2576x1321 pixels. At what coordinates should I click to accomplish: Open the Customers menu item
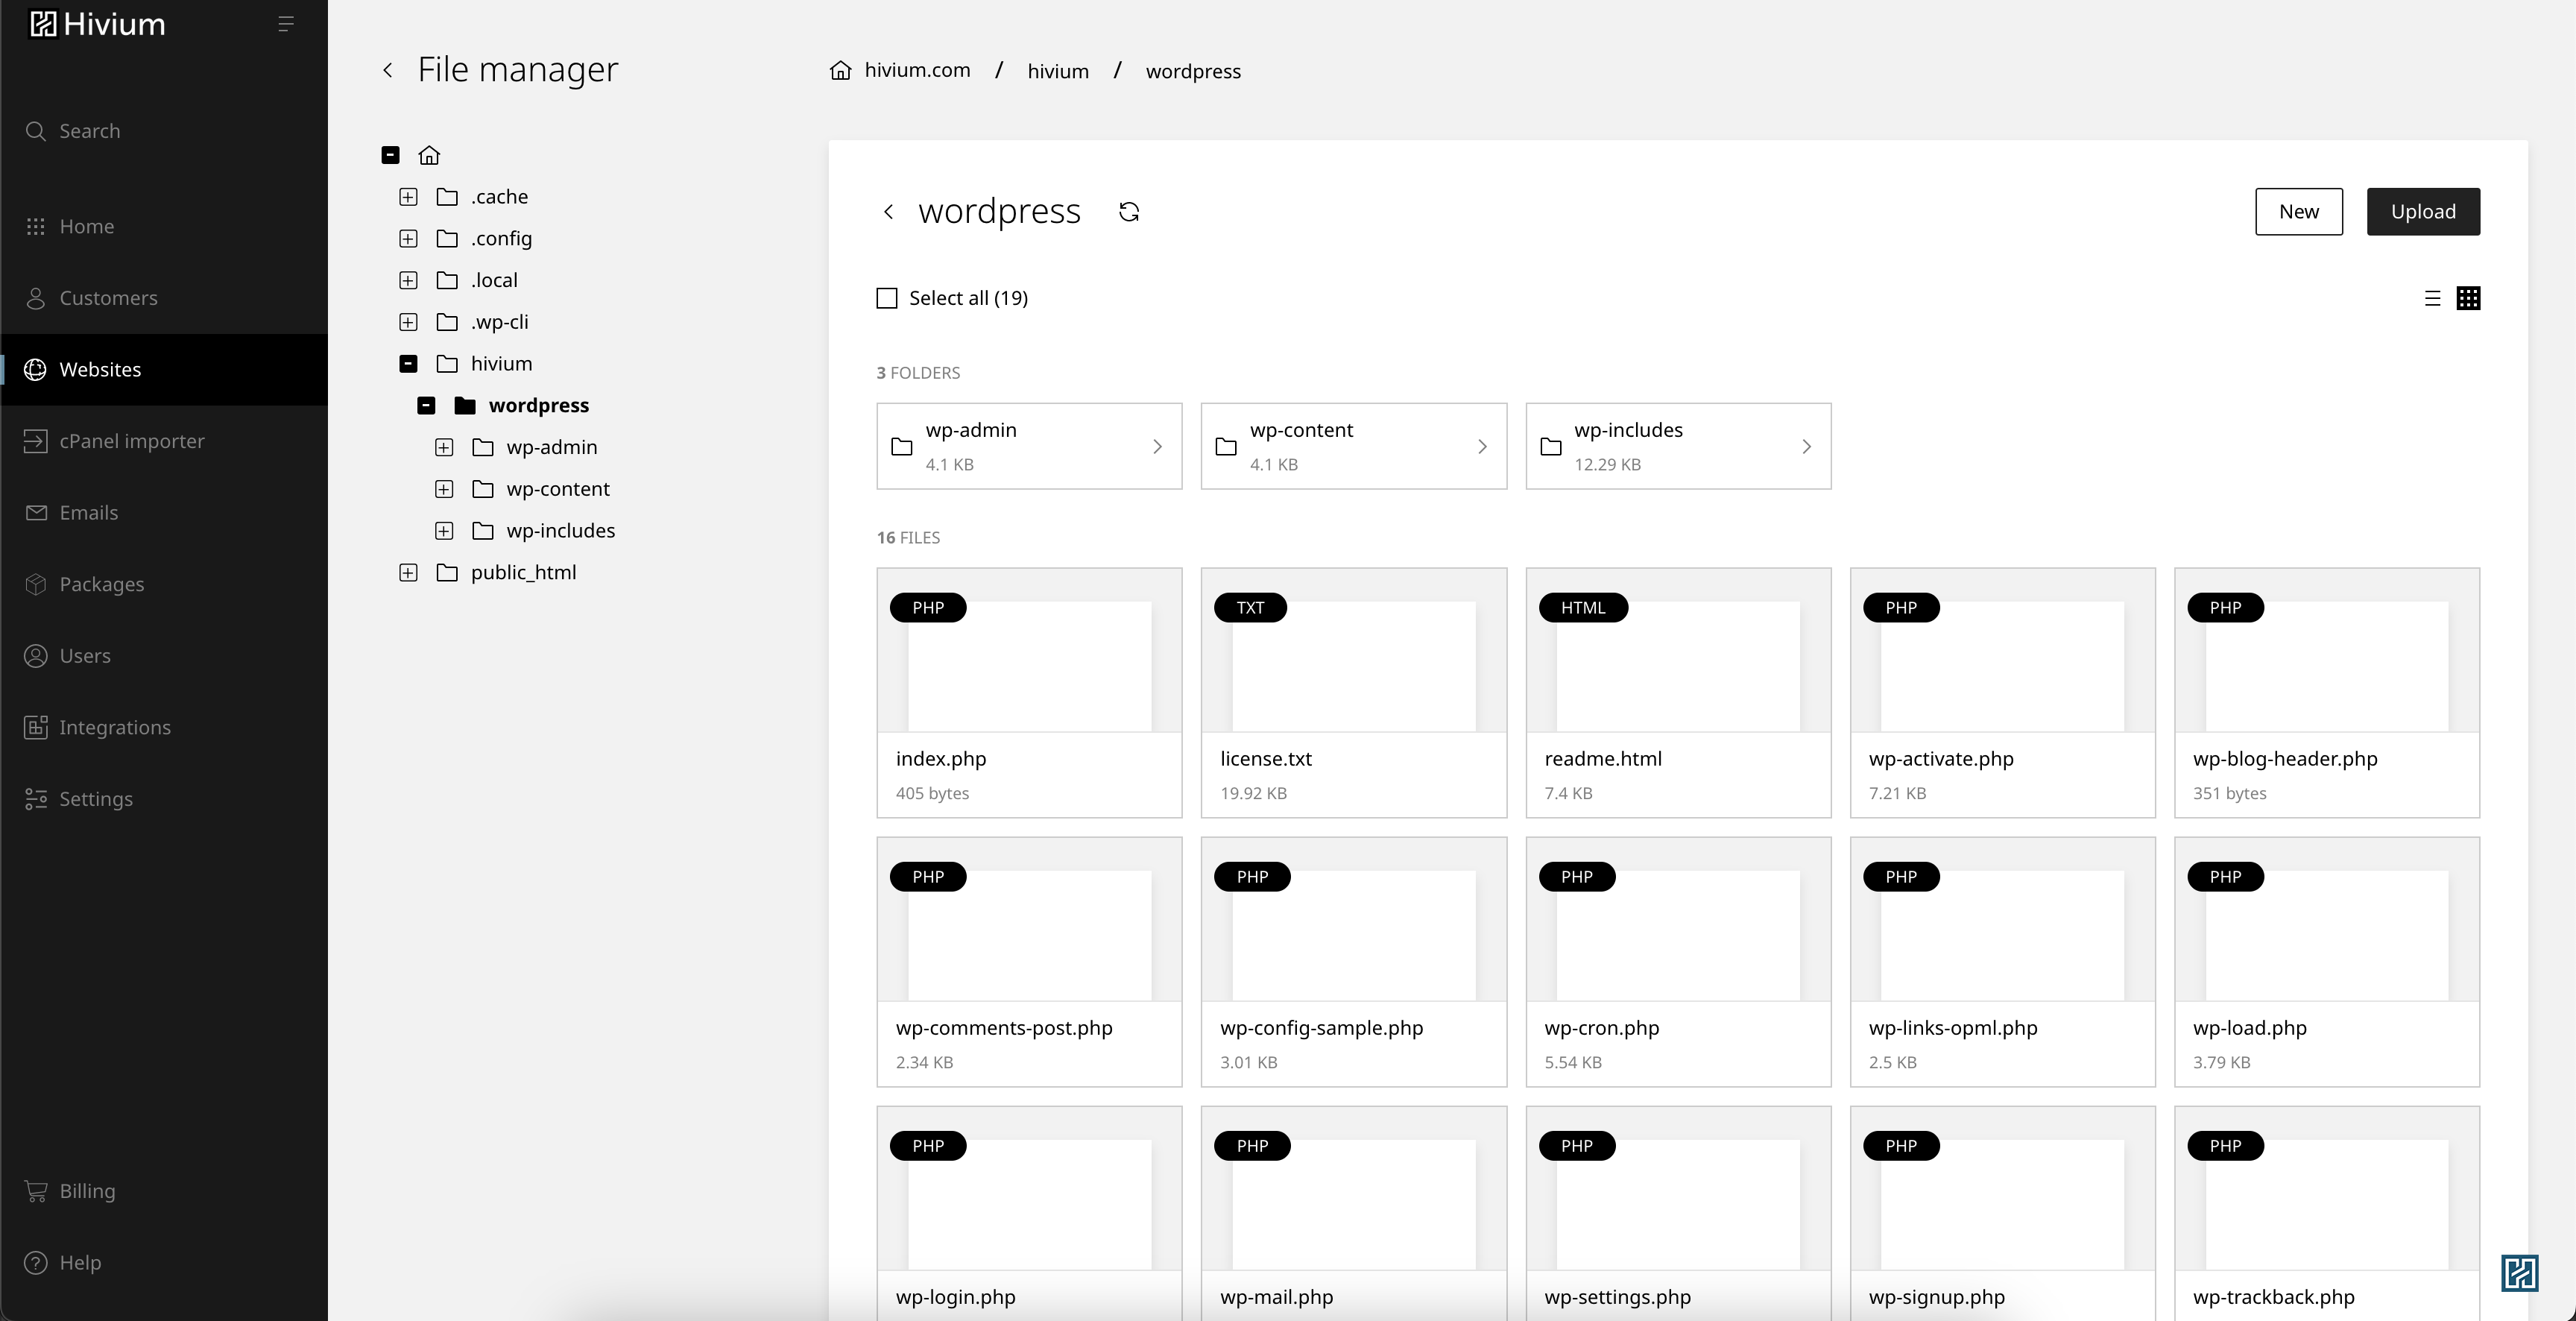pyautogui.click(x=164, y=298)
